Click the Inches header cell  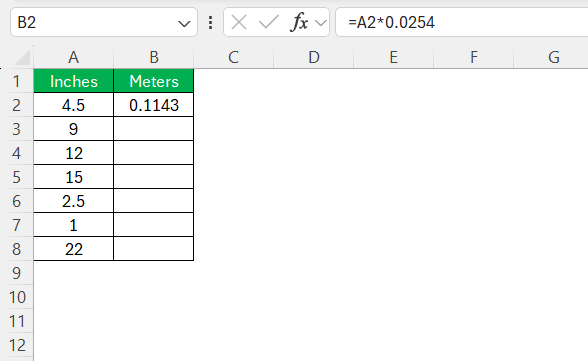click(74, 81)
